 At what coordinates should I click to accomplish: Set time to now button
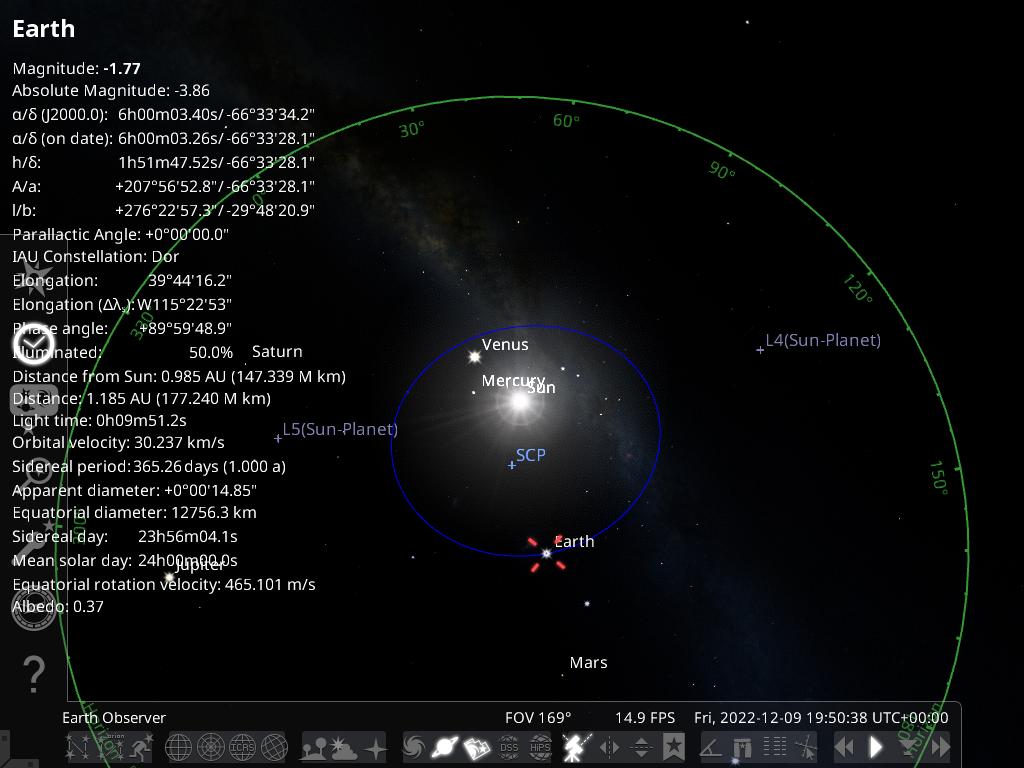point(908,746)
